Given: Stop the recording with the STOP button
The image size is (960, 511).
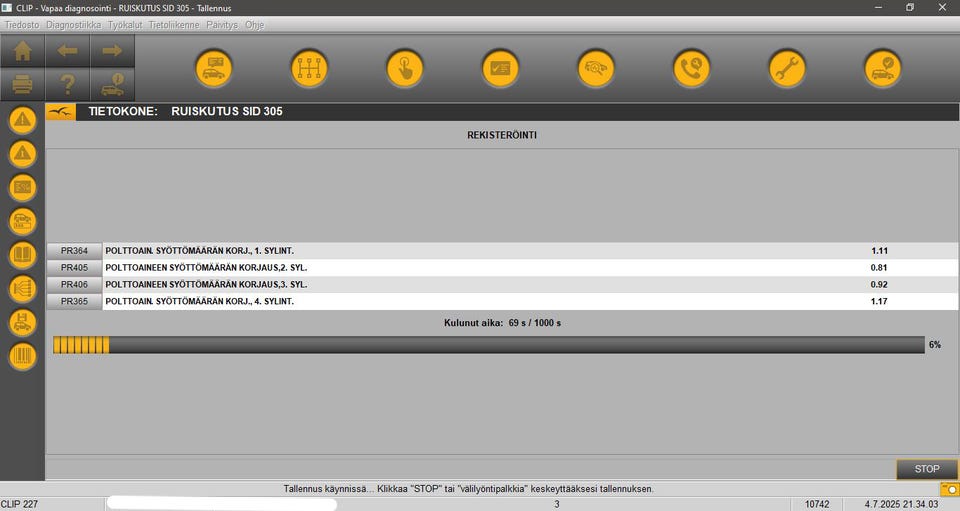Looking at the screenshot, I should (x=927, y=469).
